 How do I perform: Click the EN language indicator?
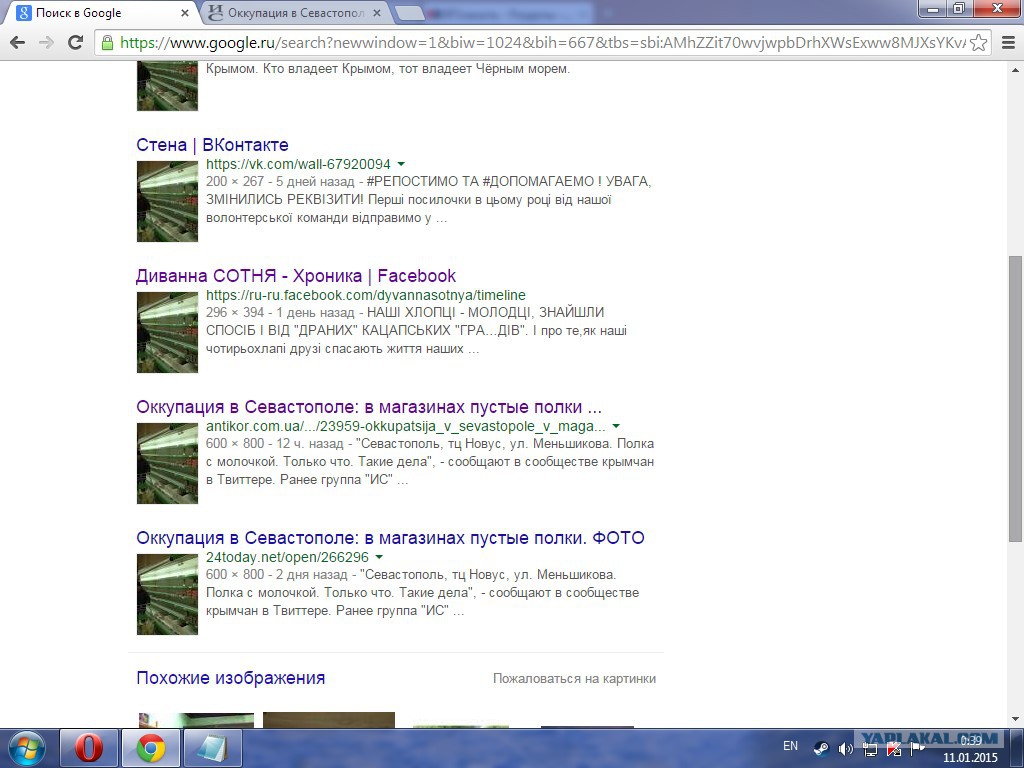point(790,746)
